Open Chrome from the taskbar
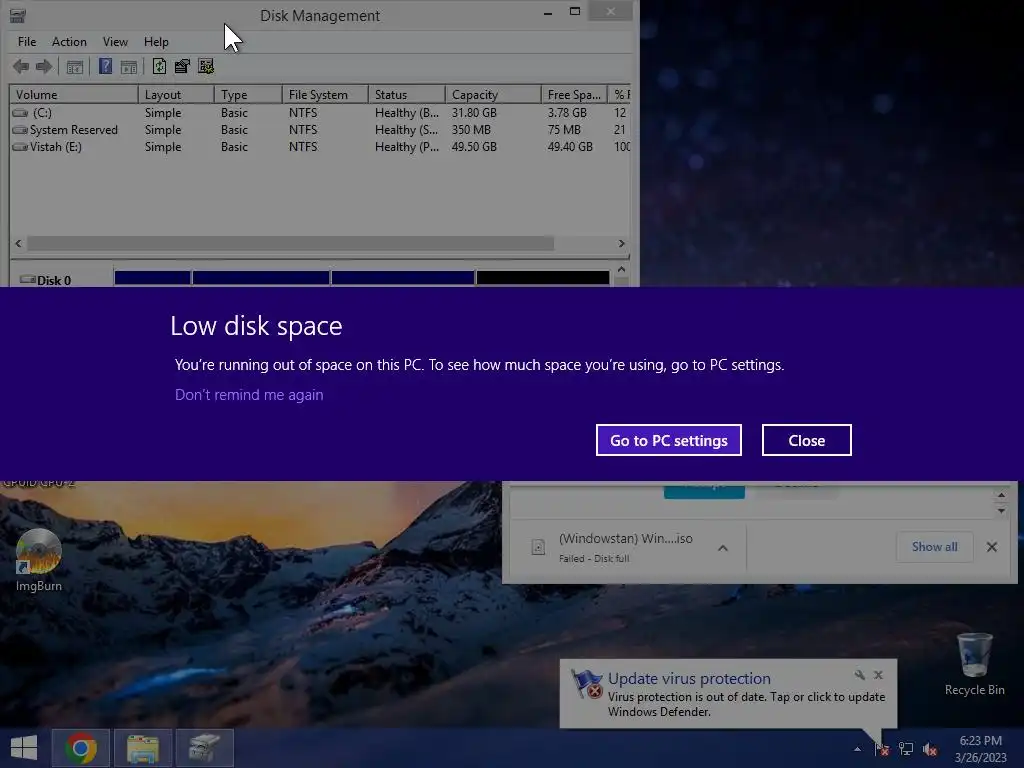 pos(81,748)
